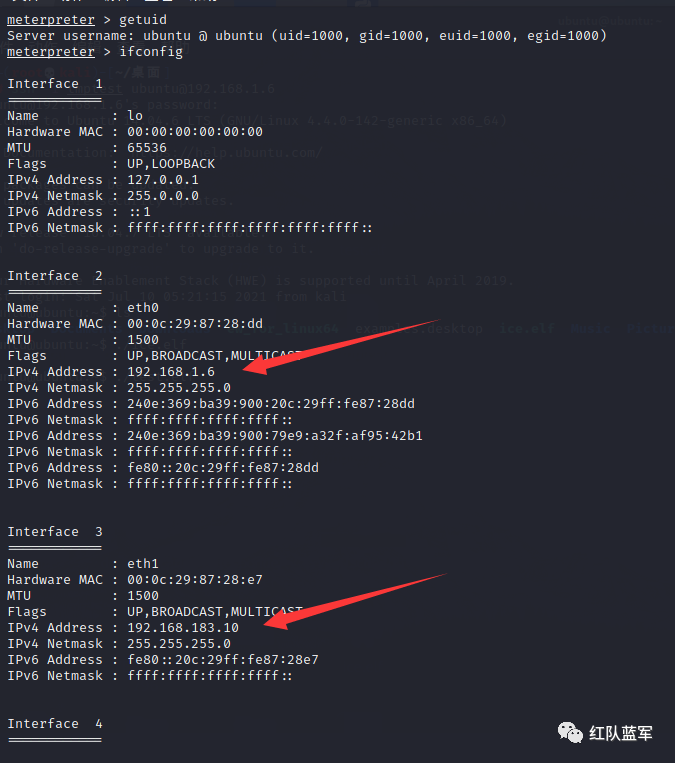Click the first underlined meterpreter prompt

pyautogui.click(x=51, y=20)
